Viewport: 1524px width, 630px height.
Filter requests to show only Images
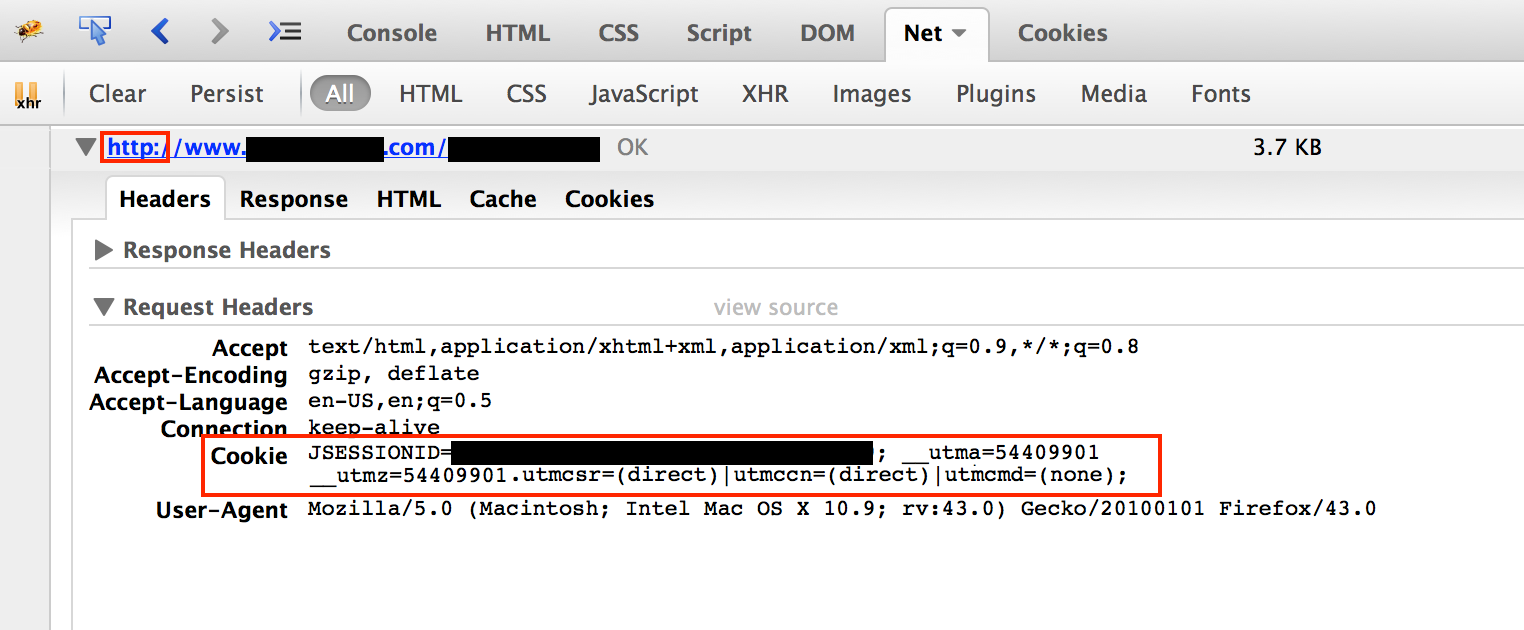[x=871, y=93]
